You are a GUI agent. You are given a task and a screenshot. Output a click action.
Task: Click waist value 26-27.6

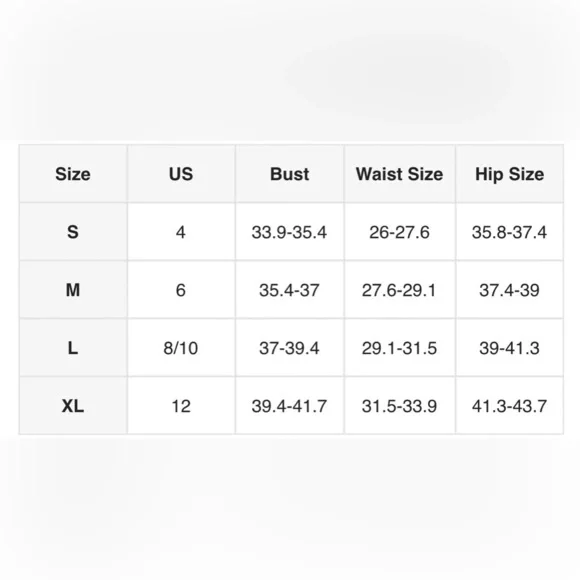399,232
